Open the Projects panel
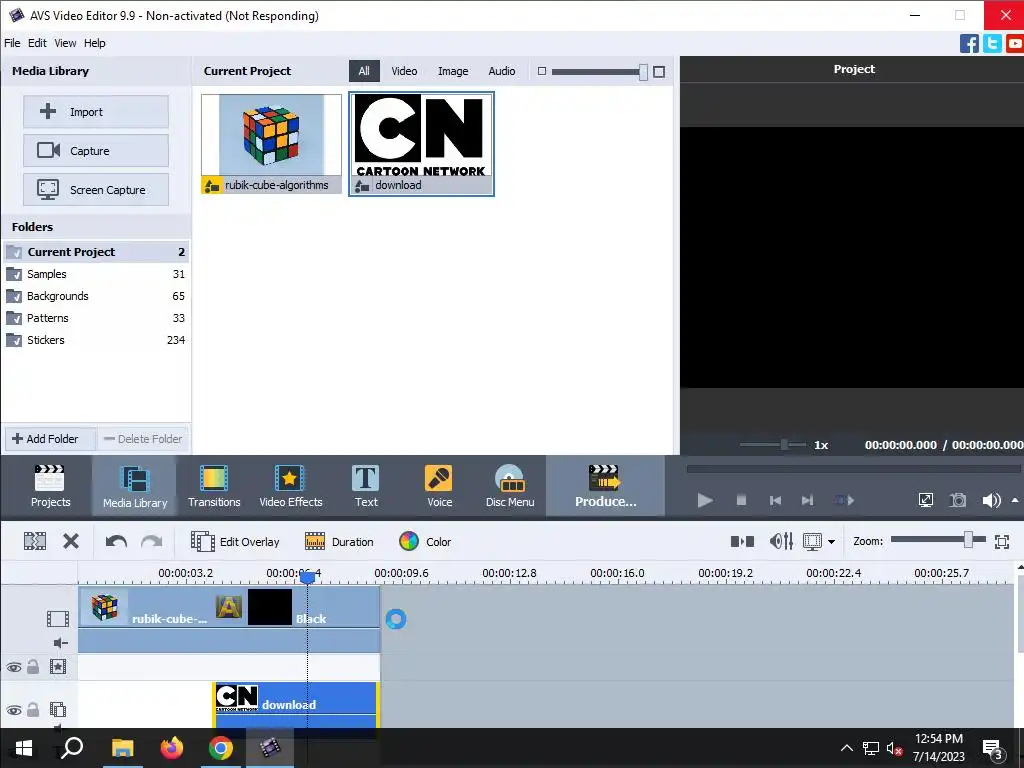The image size is (1024, 768). click(x=50, y=486)
